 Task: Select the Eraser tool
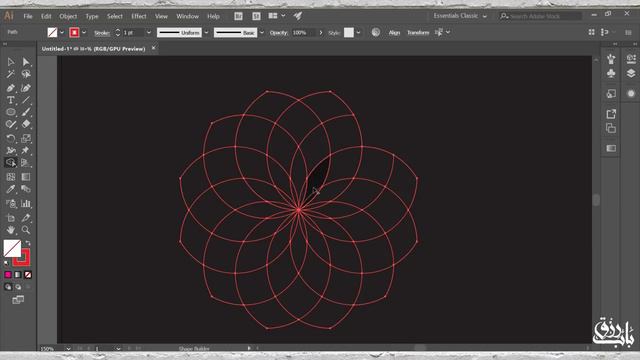26,124
